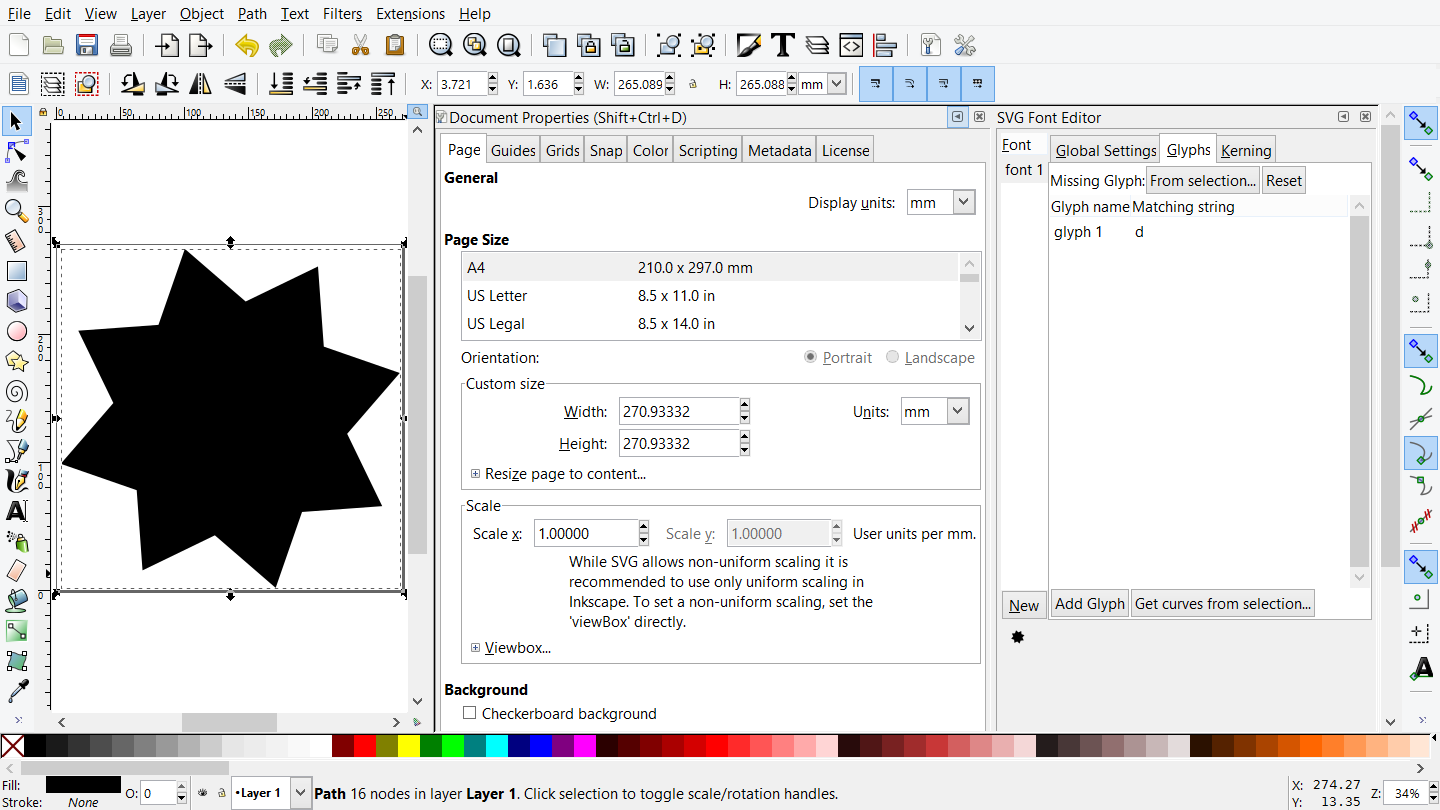Click Get curves from selection
The image size is (1440, 810).
pyautogui.click(x=1222, y=603)
